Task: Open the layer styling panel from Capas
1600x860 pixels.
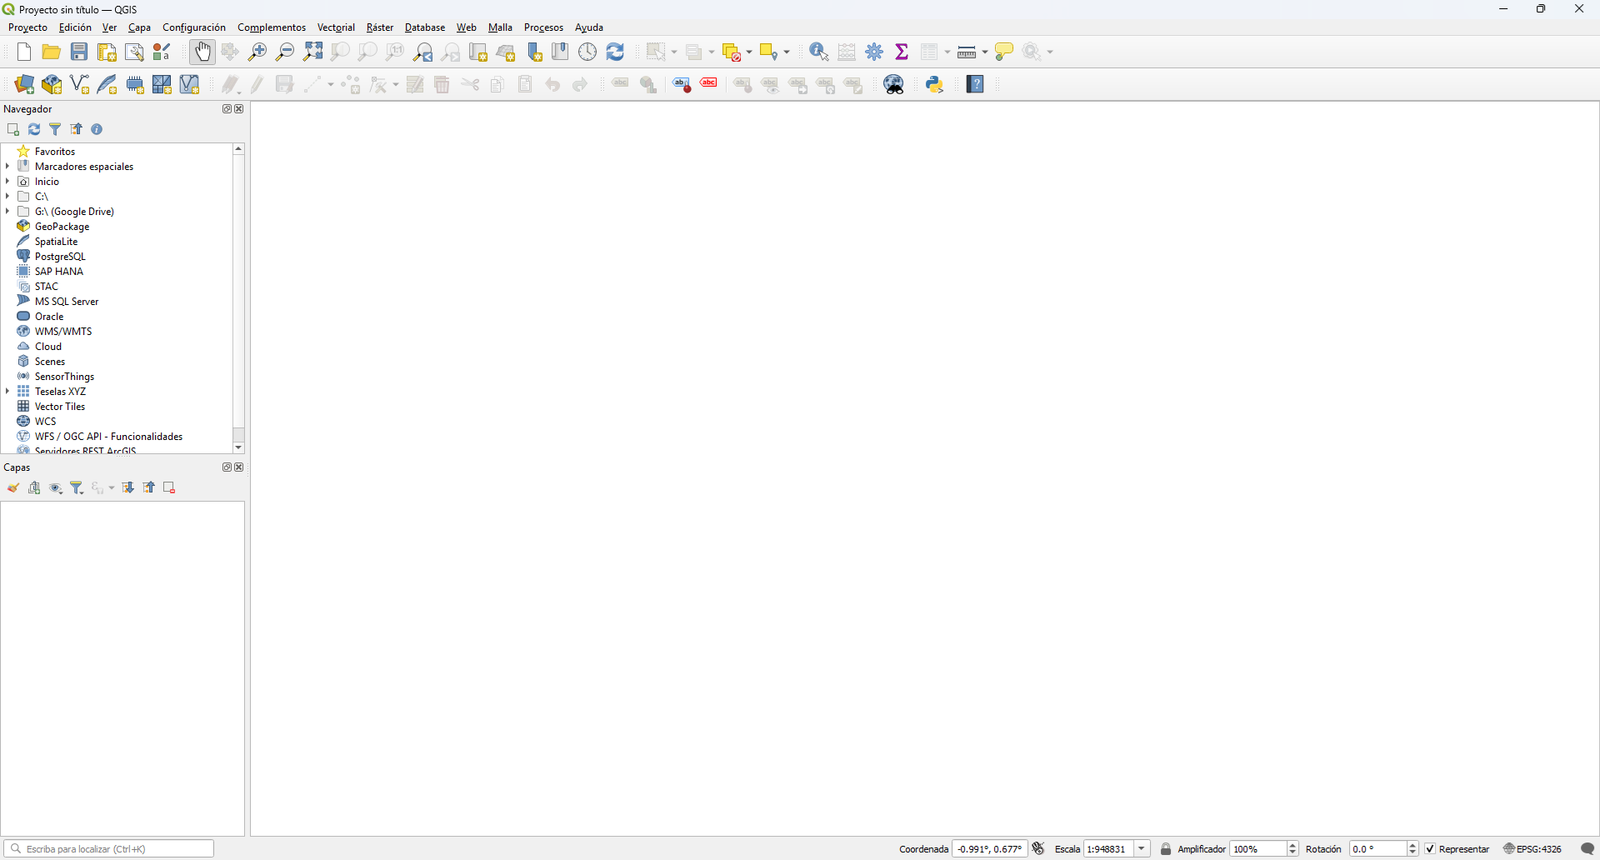Action: (13, 488)
